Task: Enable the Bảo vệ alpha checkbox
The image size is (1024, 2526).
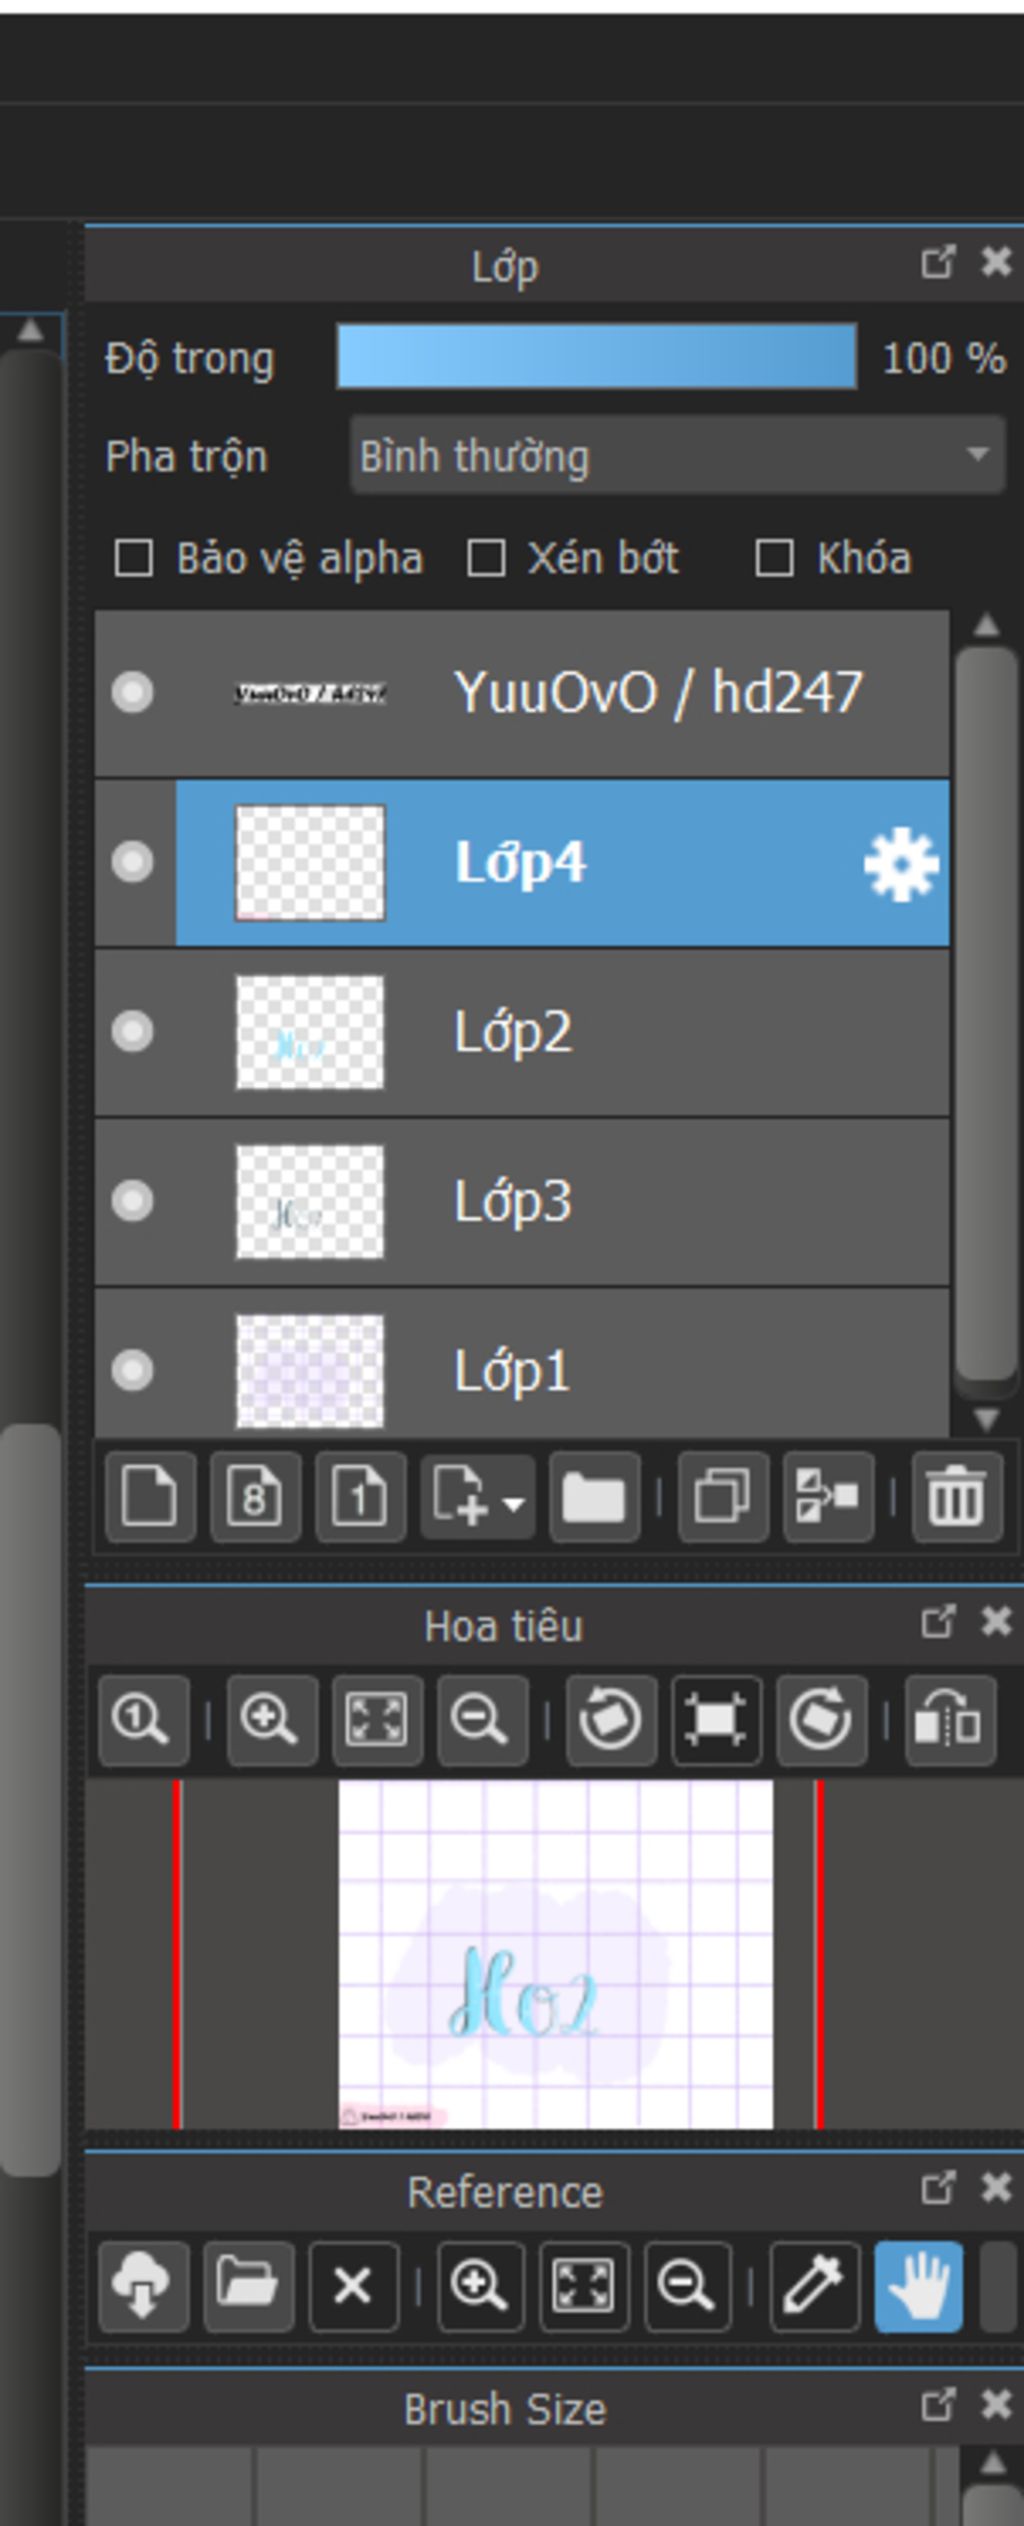Action: (134, 558)
